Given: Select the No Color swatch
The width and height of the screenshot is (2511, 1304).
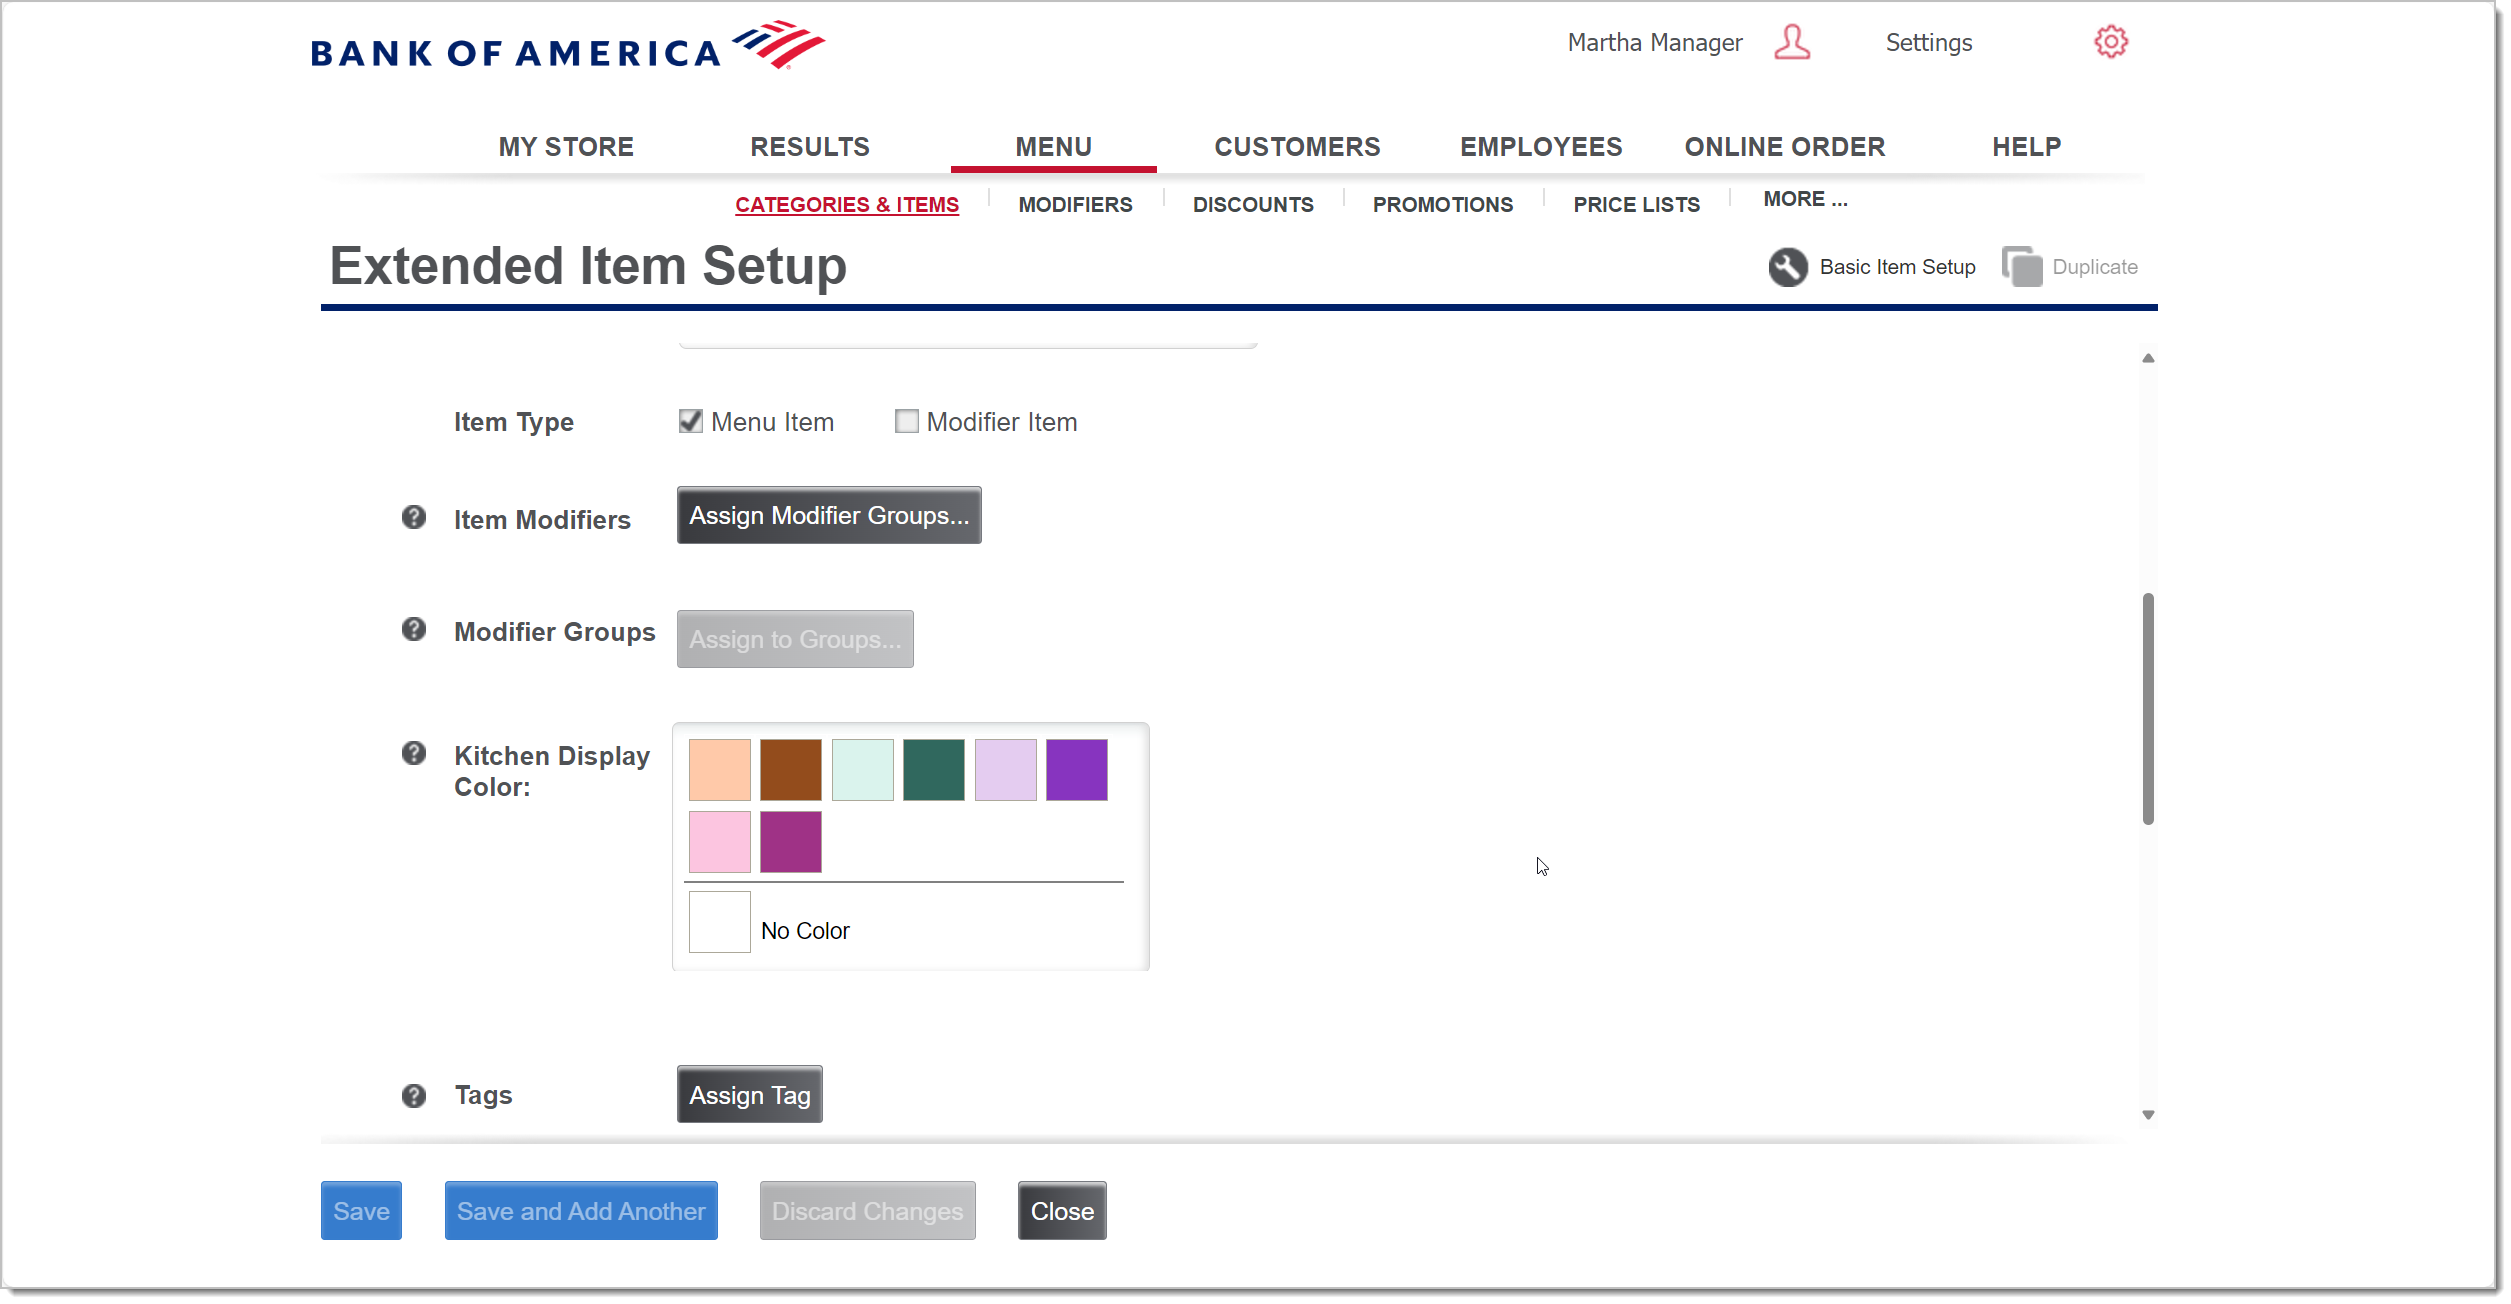Looking at the screenshot, I should (x=719, y=922).
